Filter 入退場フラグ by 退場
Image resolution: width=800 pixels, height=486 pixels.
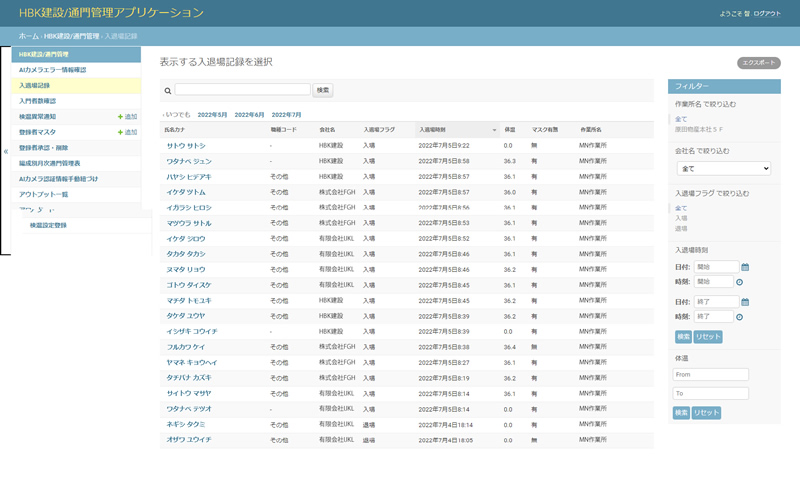click(x=681, y=228)
